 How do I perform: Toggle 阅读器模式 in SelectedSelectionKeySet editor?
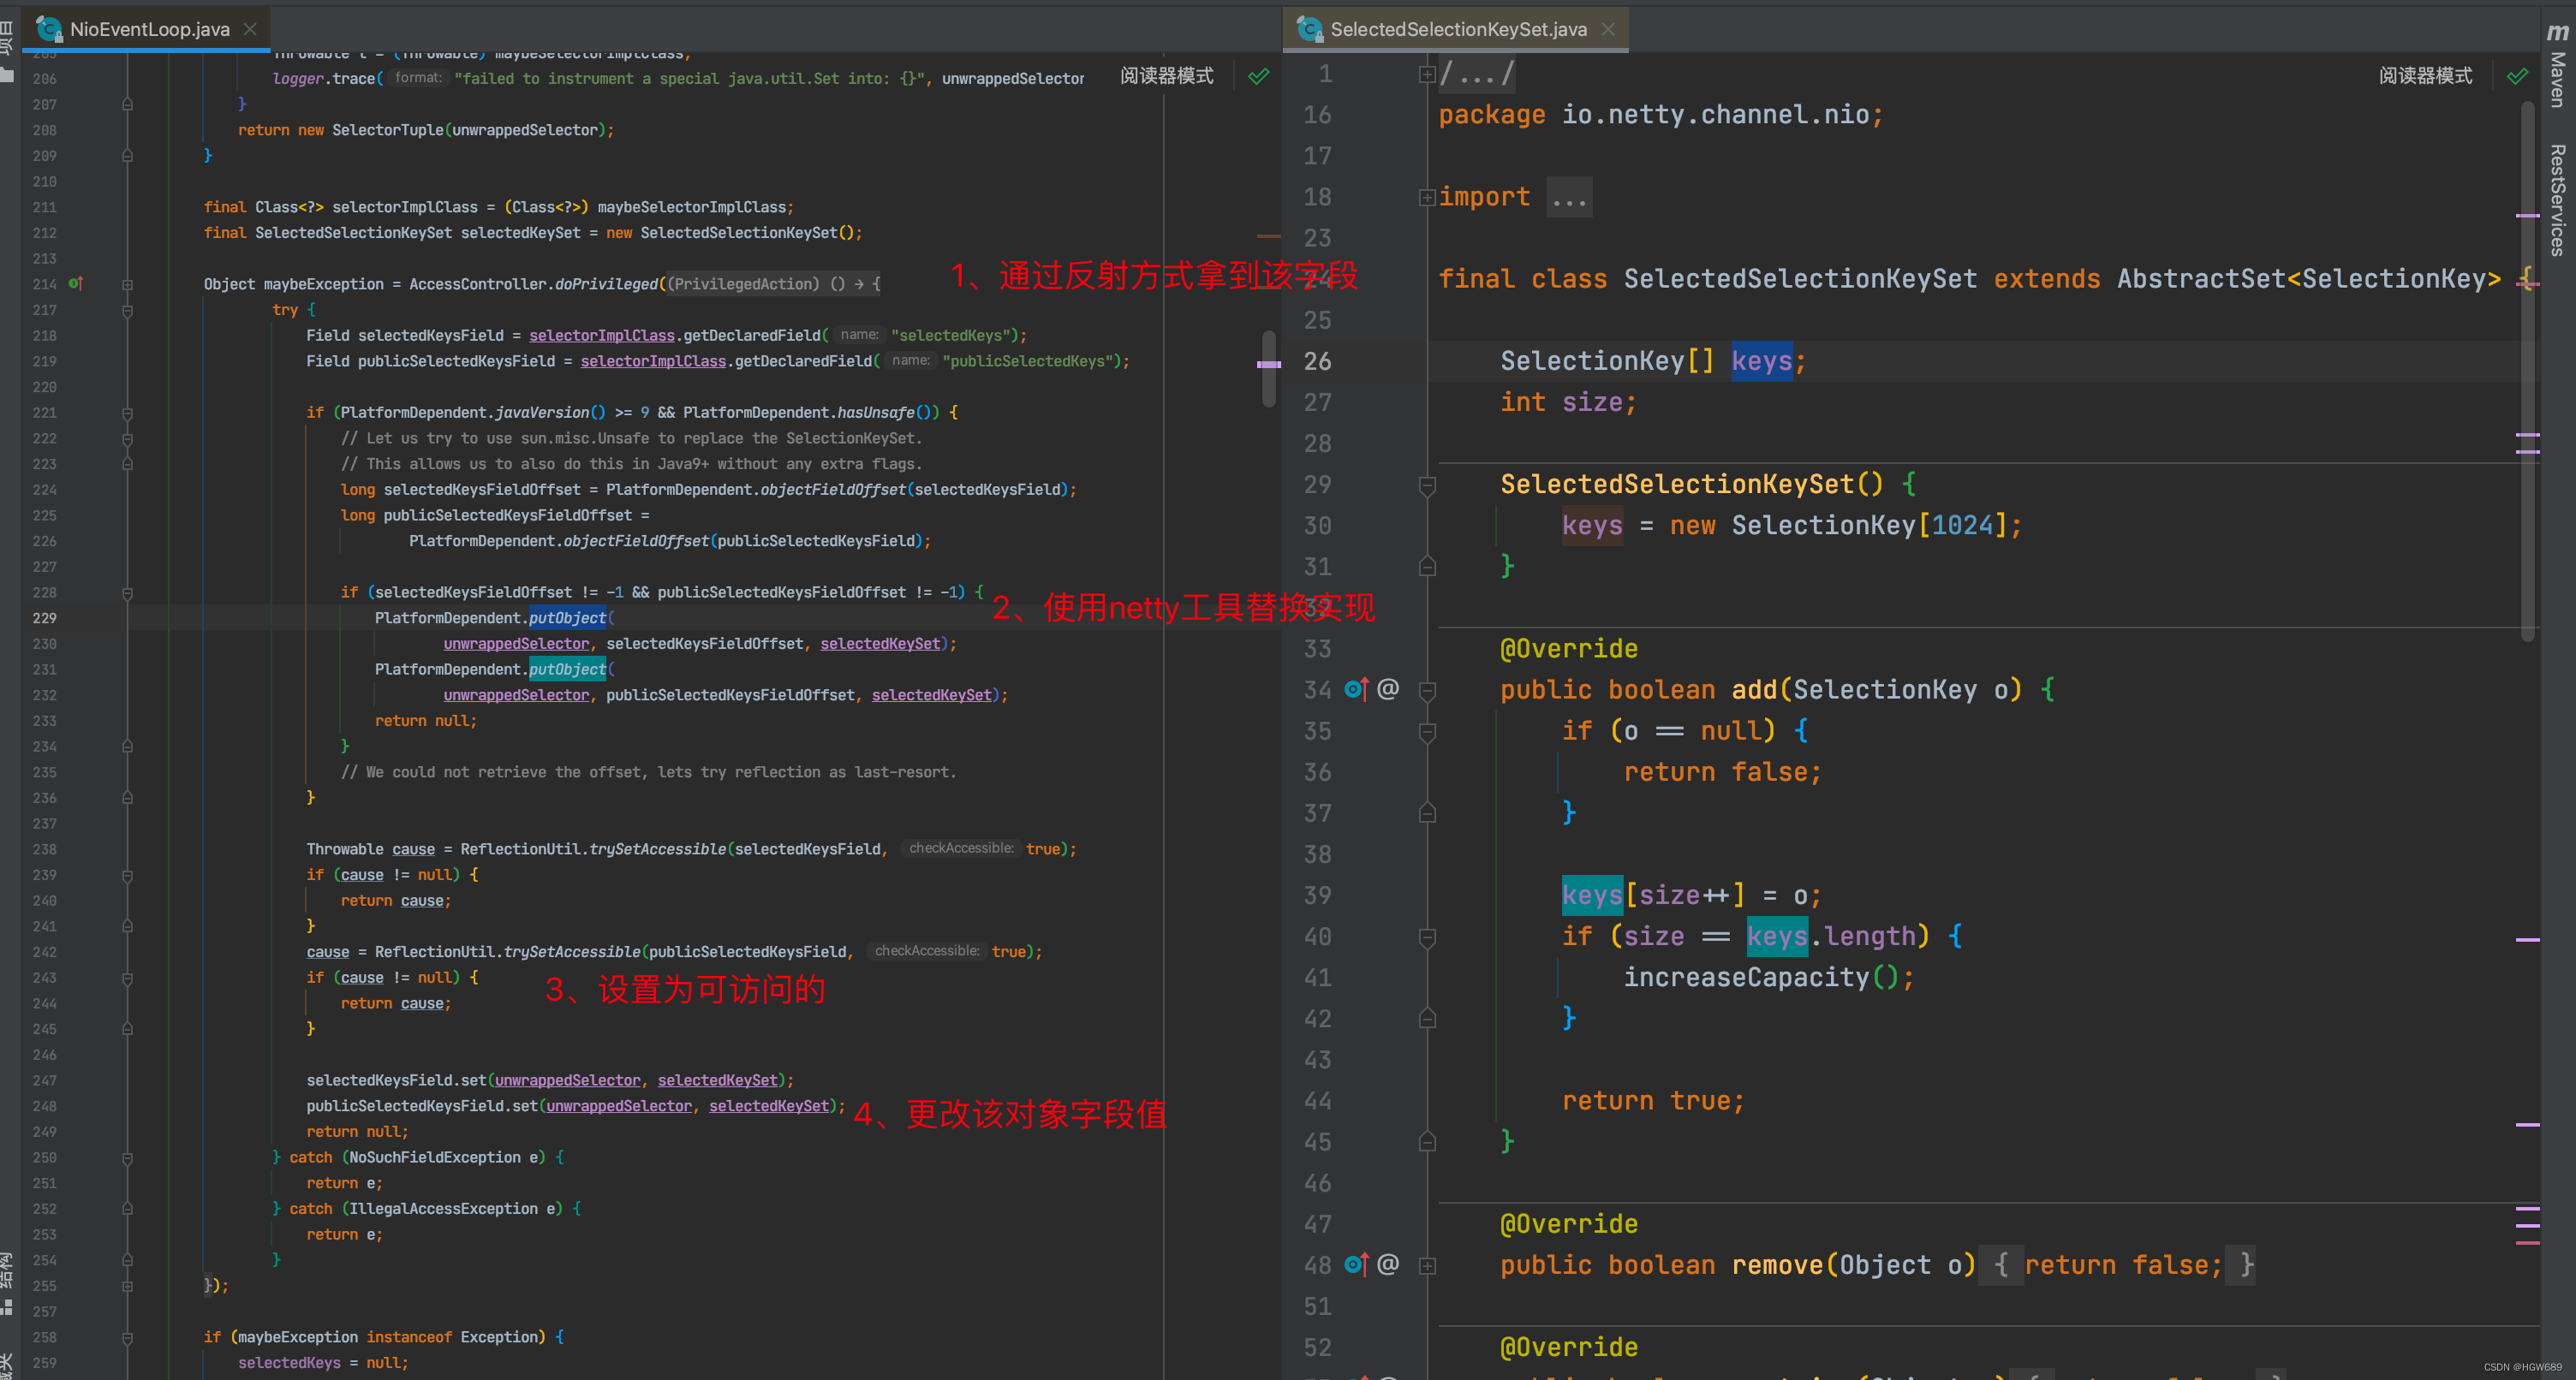[2425, 76]
